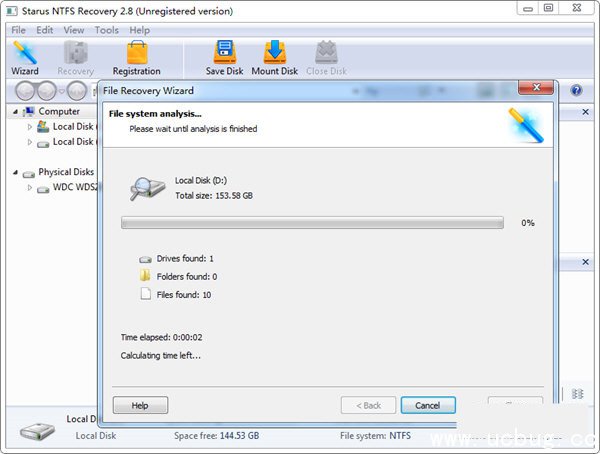600x454 pixels.
Task: Click the magnifier drive icon in wizard
Action: [x=147, y=188]
